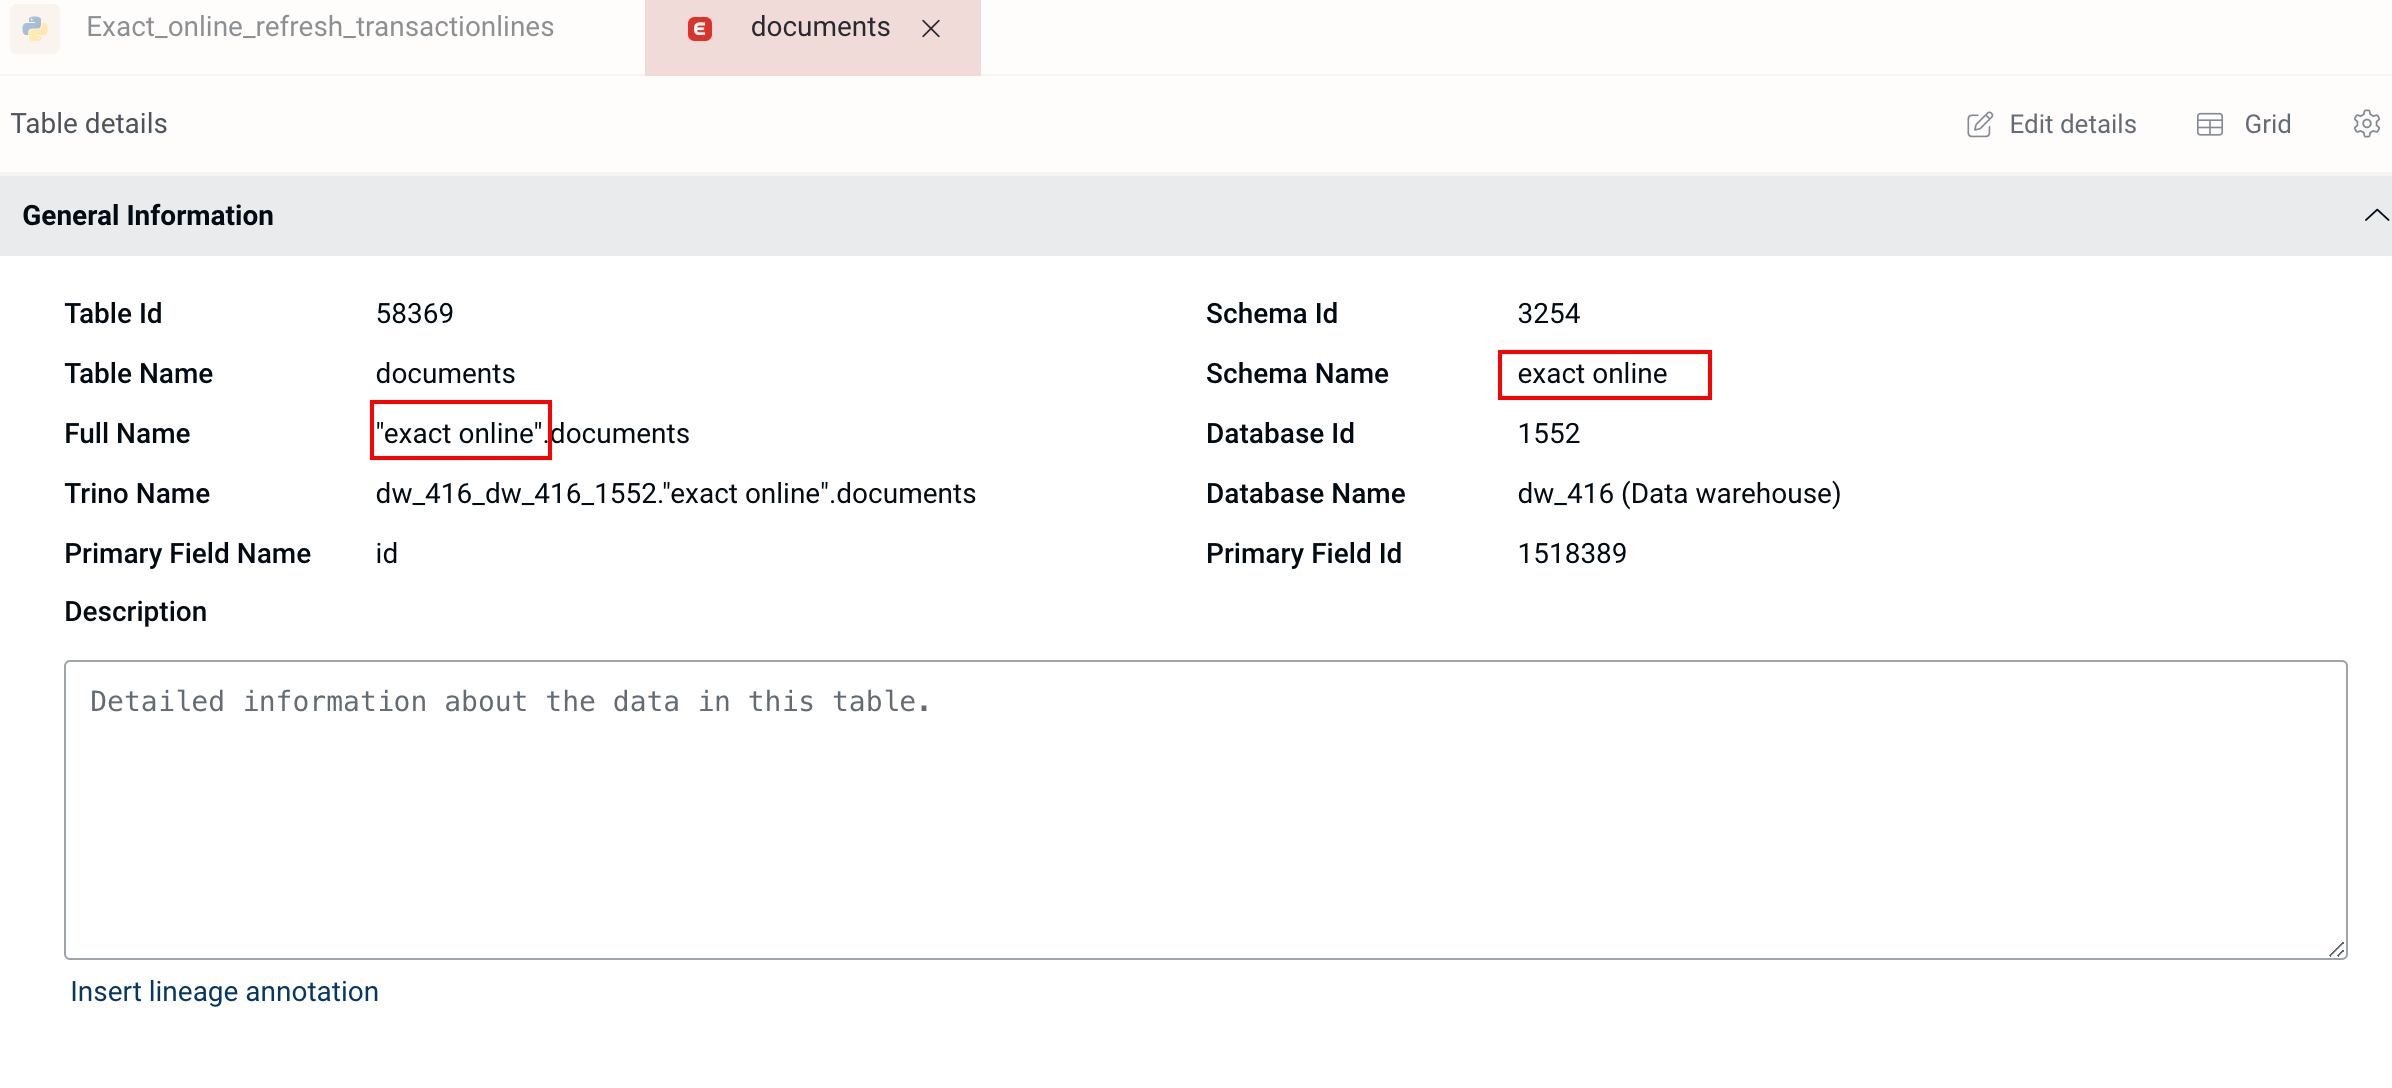Click the description textarea resize handle
This screenshot has height=1088, width=2392.
[2337, 950]
